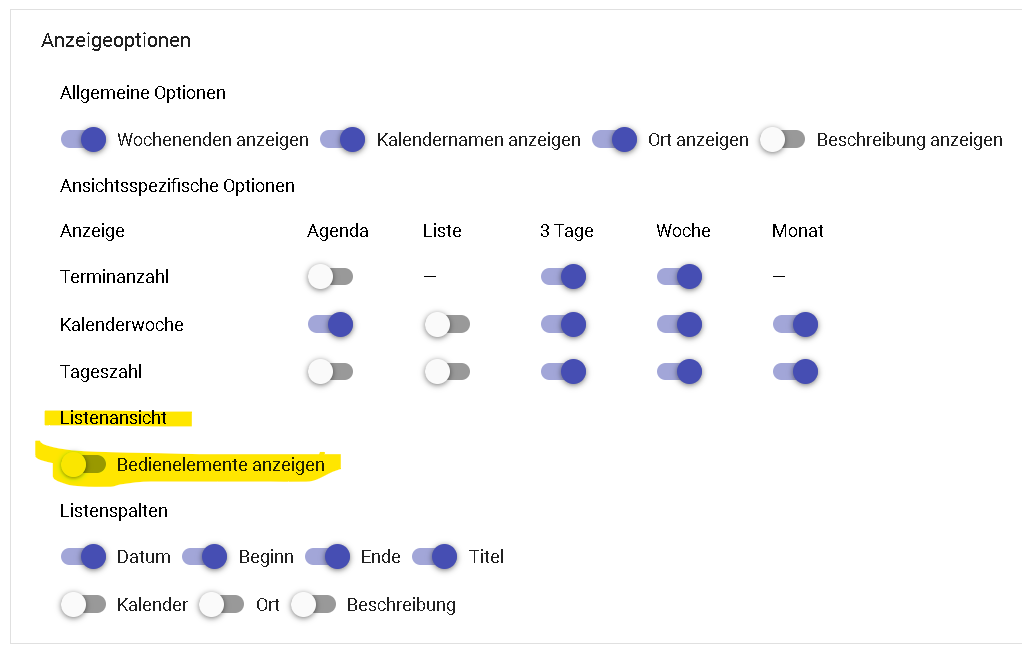Screen dimensions: 1022x657
Task: Enable Beschreibung anzeigen switch
Action: point(783,139)
